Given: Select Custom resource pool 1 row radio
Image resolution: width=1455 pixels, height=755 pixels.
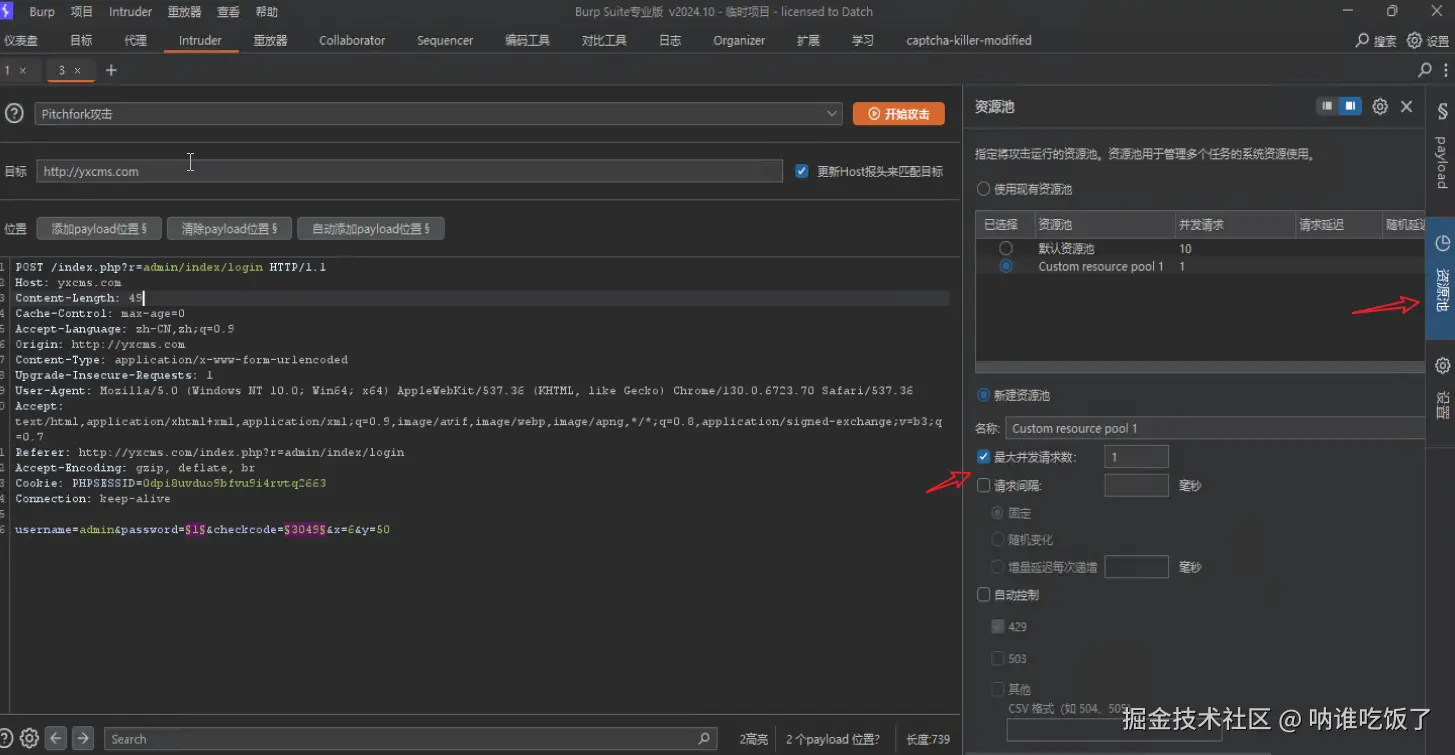Looking at the screenshot, I should point(1006,266).
